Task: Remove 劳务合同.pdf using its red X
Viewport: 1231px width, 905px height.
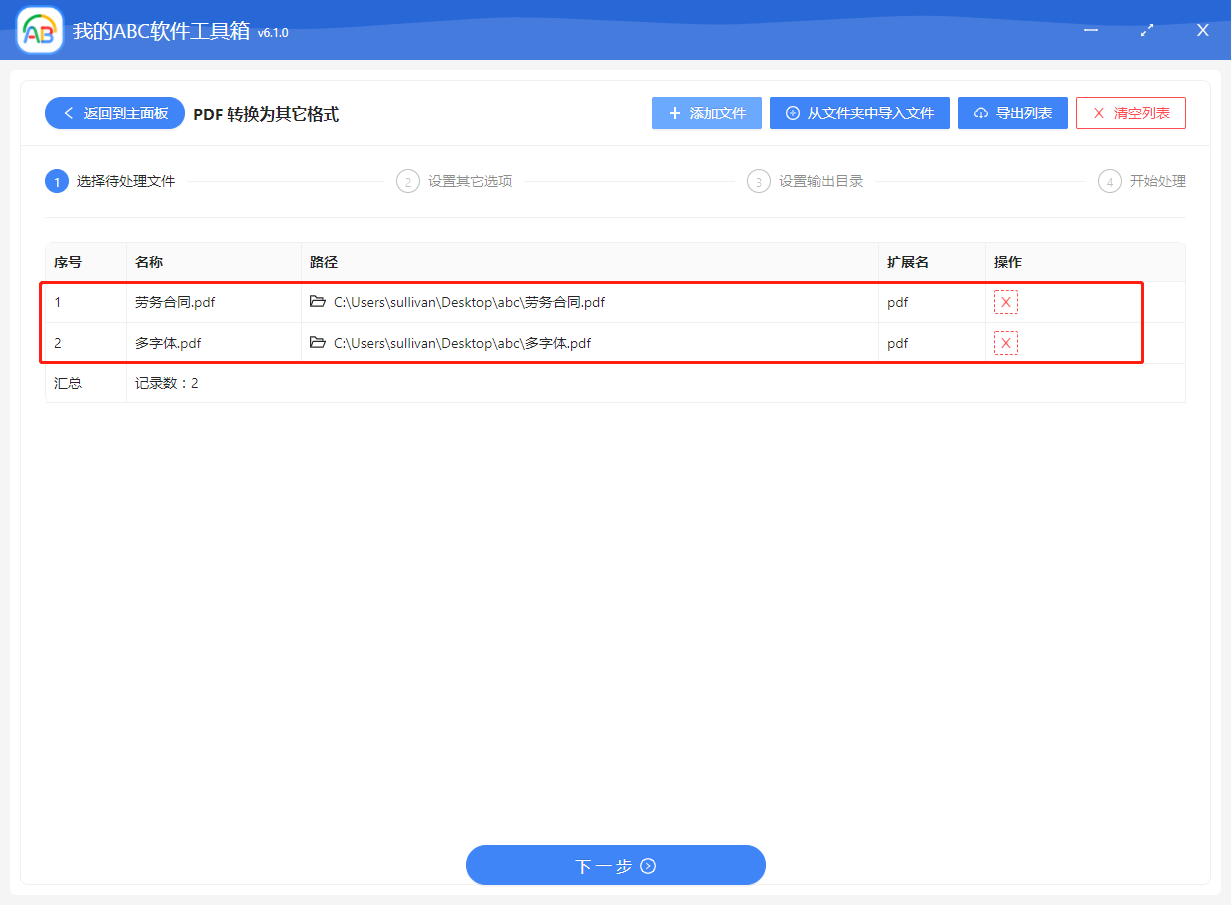Action: point(1005,301)
